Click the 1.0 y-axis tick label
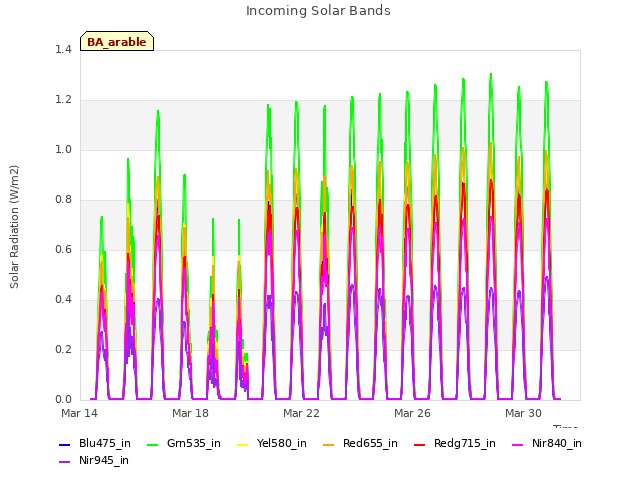 [x=63, y=150]
